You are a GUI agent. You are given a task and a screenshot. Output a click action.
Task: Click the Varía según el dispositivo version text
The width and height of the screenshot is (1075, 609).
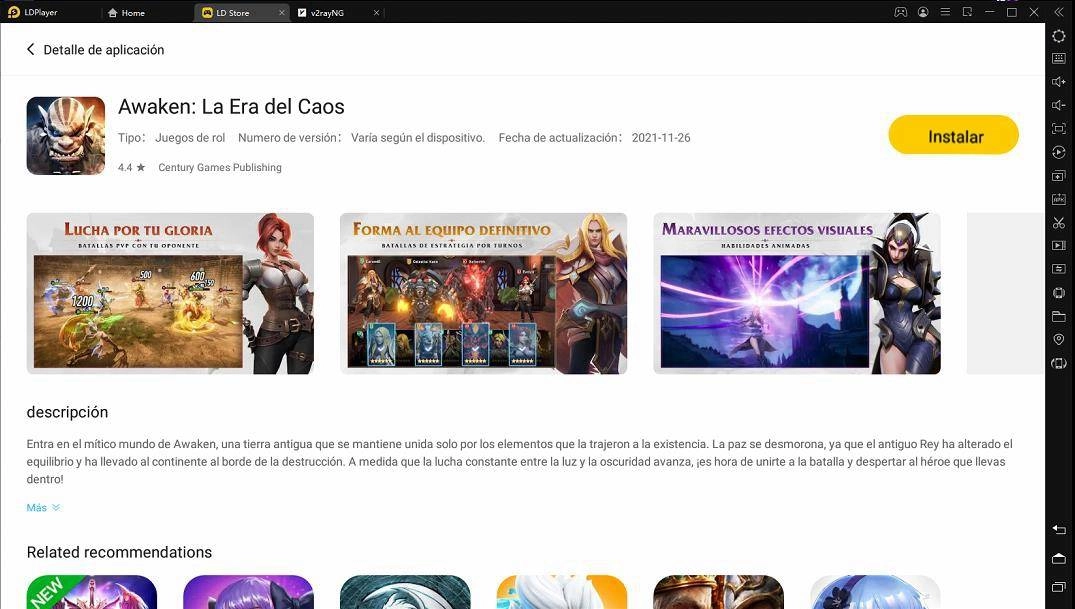click(418, 138)
